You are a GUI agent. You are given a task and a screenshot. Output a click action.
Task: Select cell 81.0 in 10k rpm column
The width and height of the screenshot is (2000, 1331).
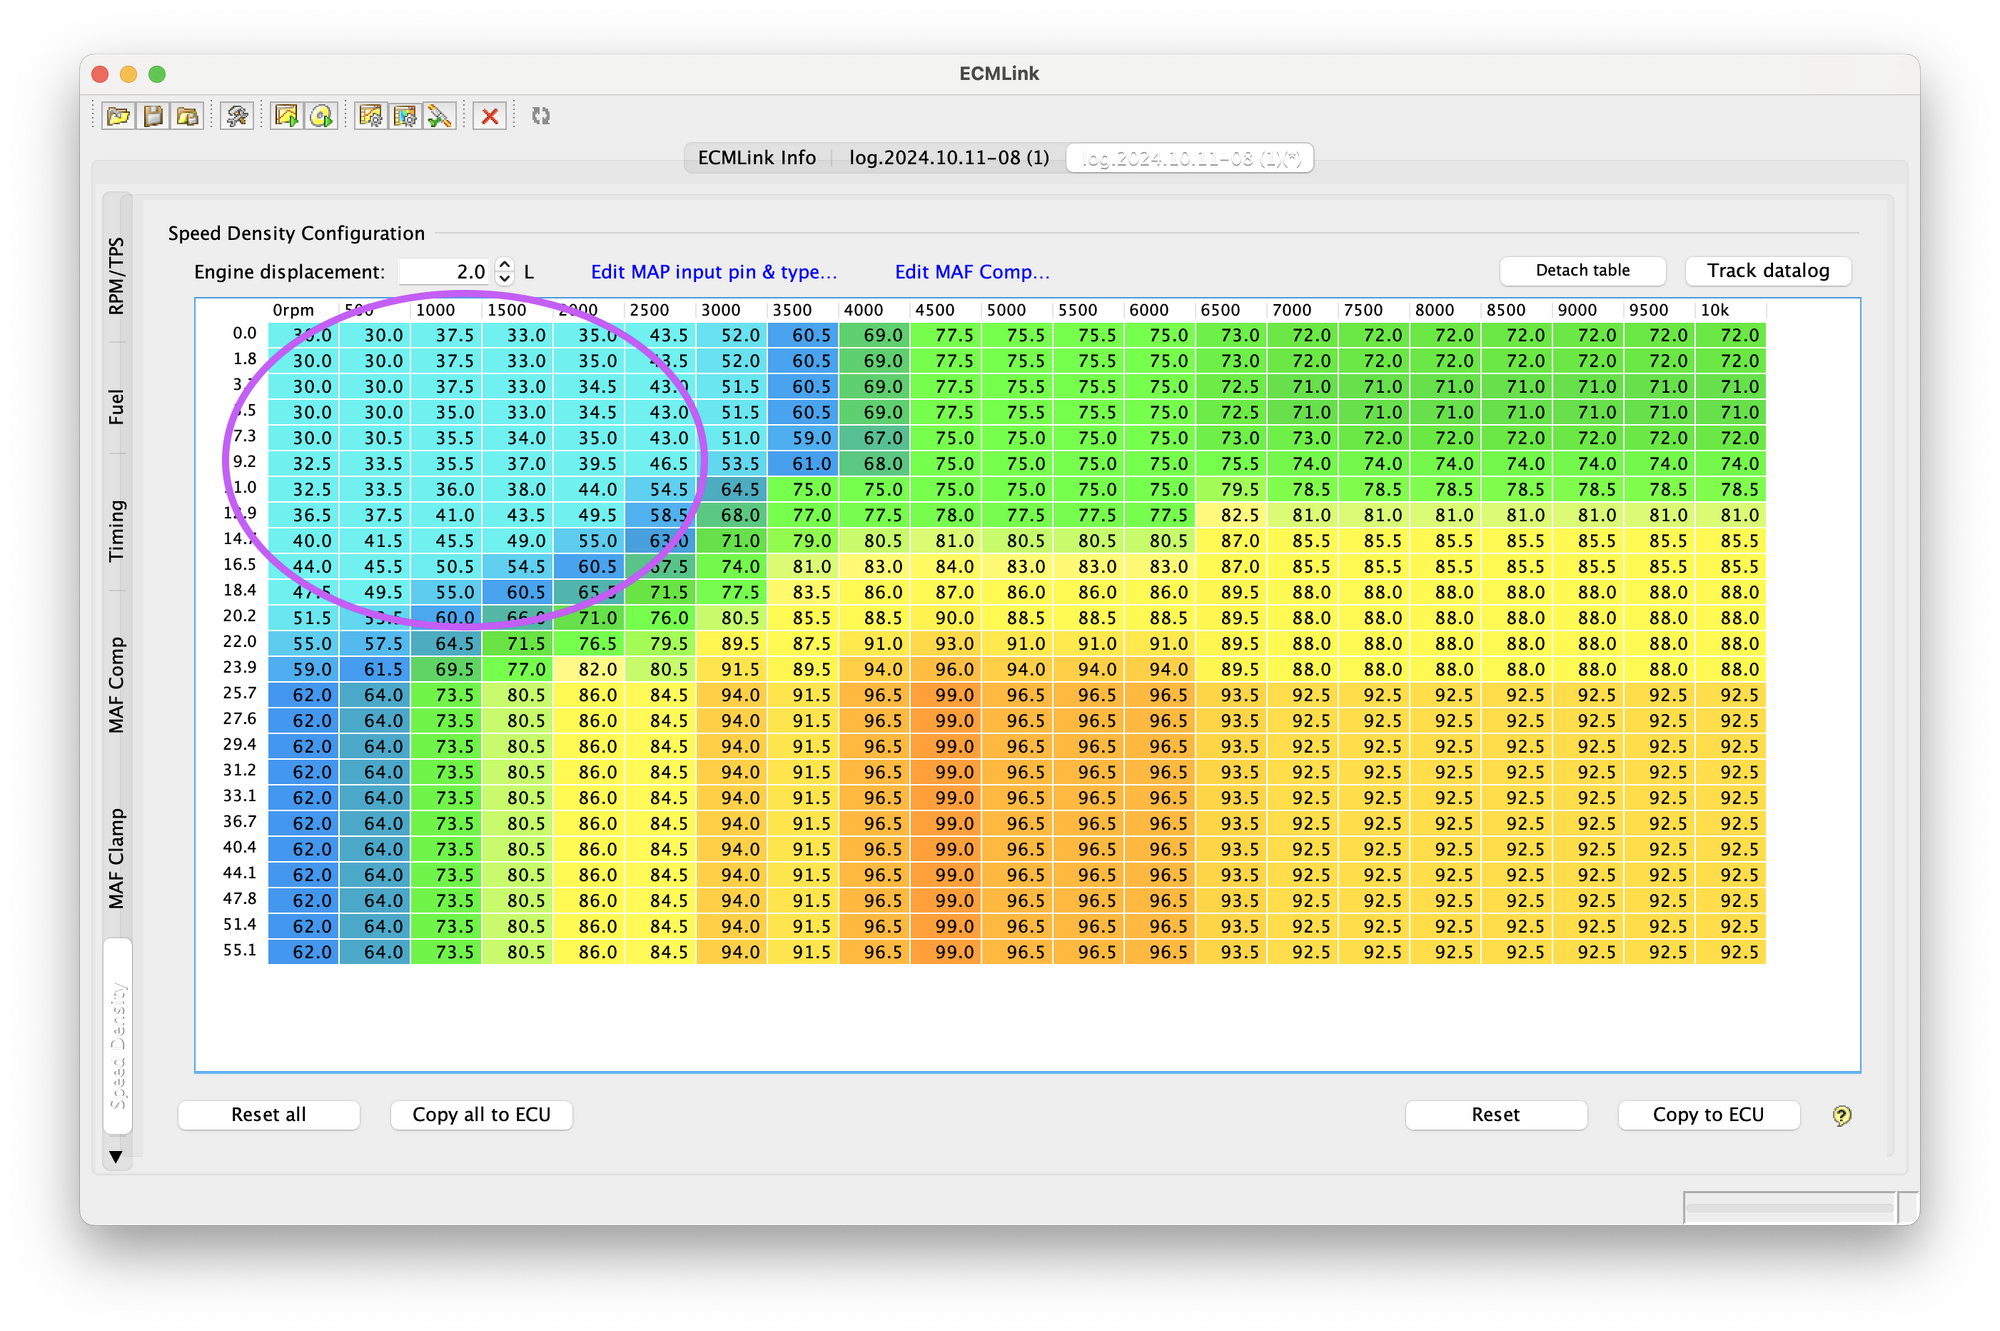click(1731, 515)
